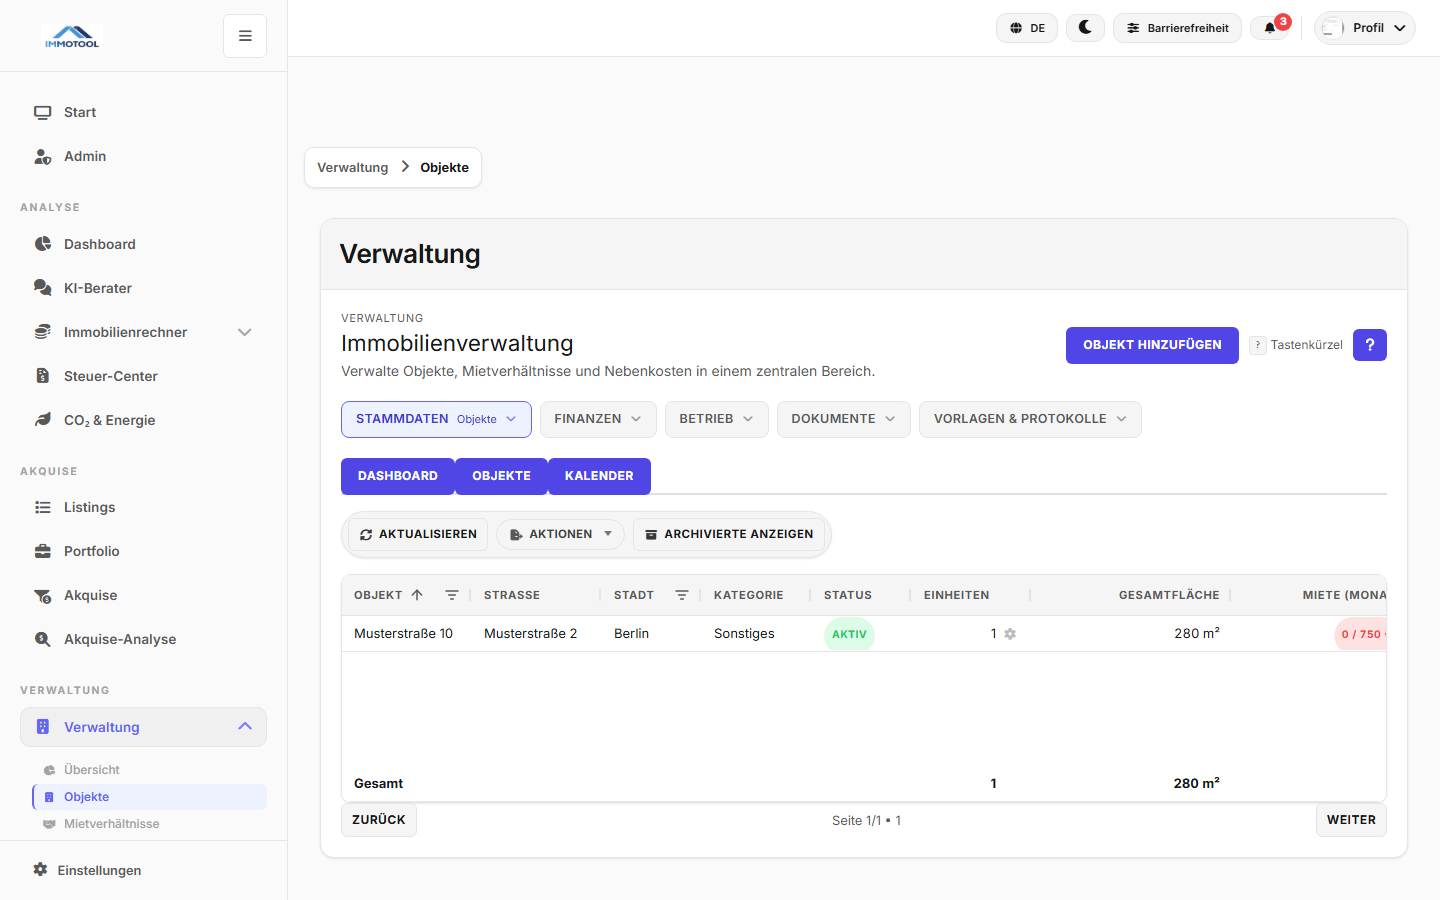Click Archivierte anzeigen button
This screenshot has height=900, width=1440.
point(729,534)
